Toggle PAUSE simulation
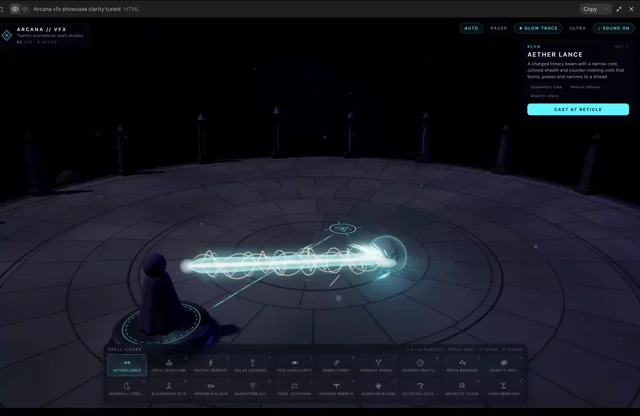 [499, 28]
